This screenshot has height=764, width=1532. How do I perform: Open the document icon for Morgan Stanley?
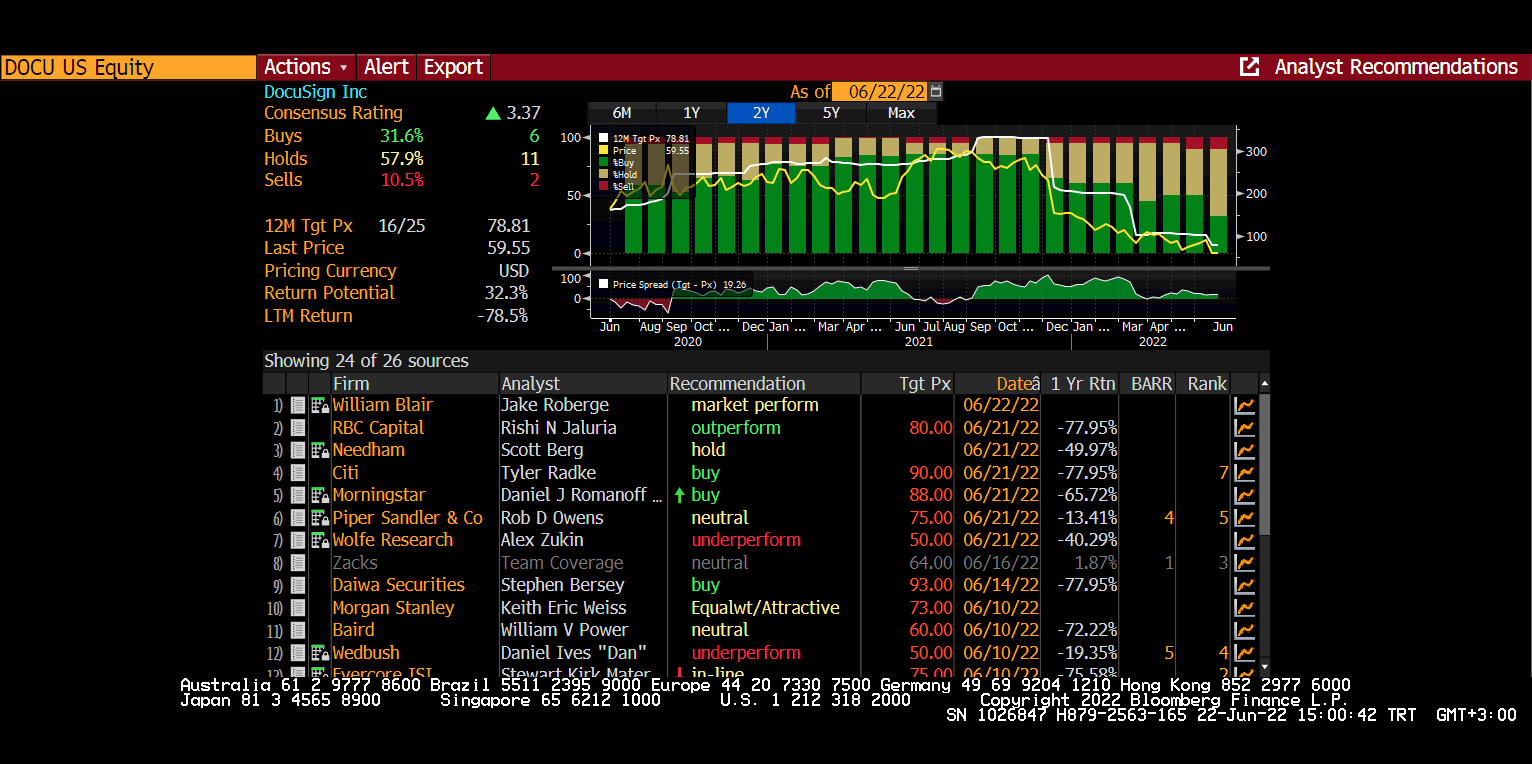(x=298, y=608)
